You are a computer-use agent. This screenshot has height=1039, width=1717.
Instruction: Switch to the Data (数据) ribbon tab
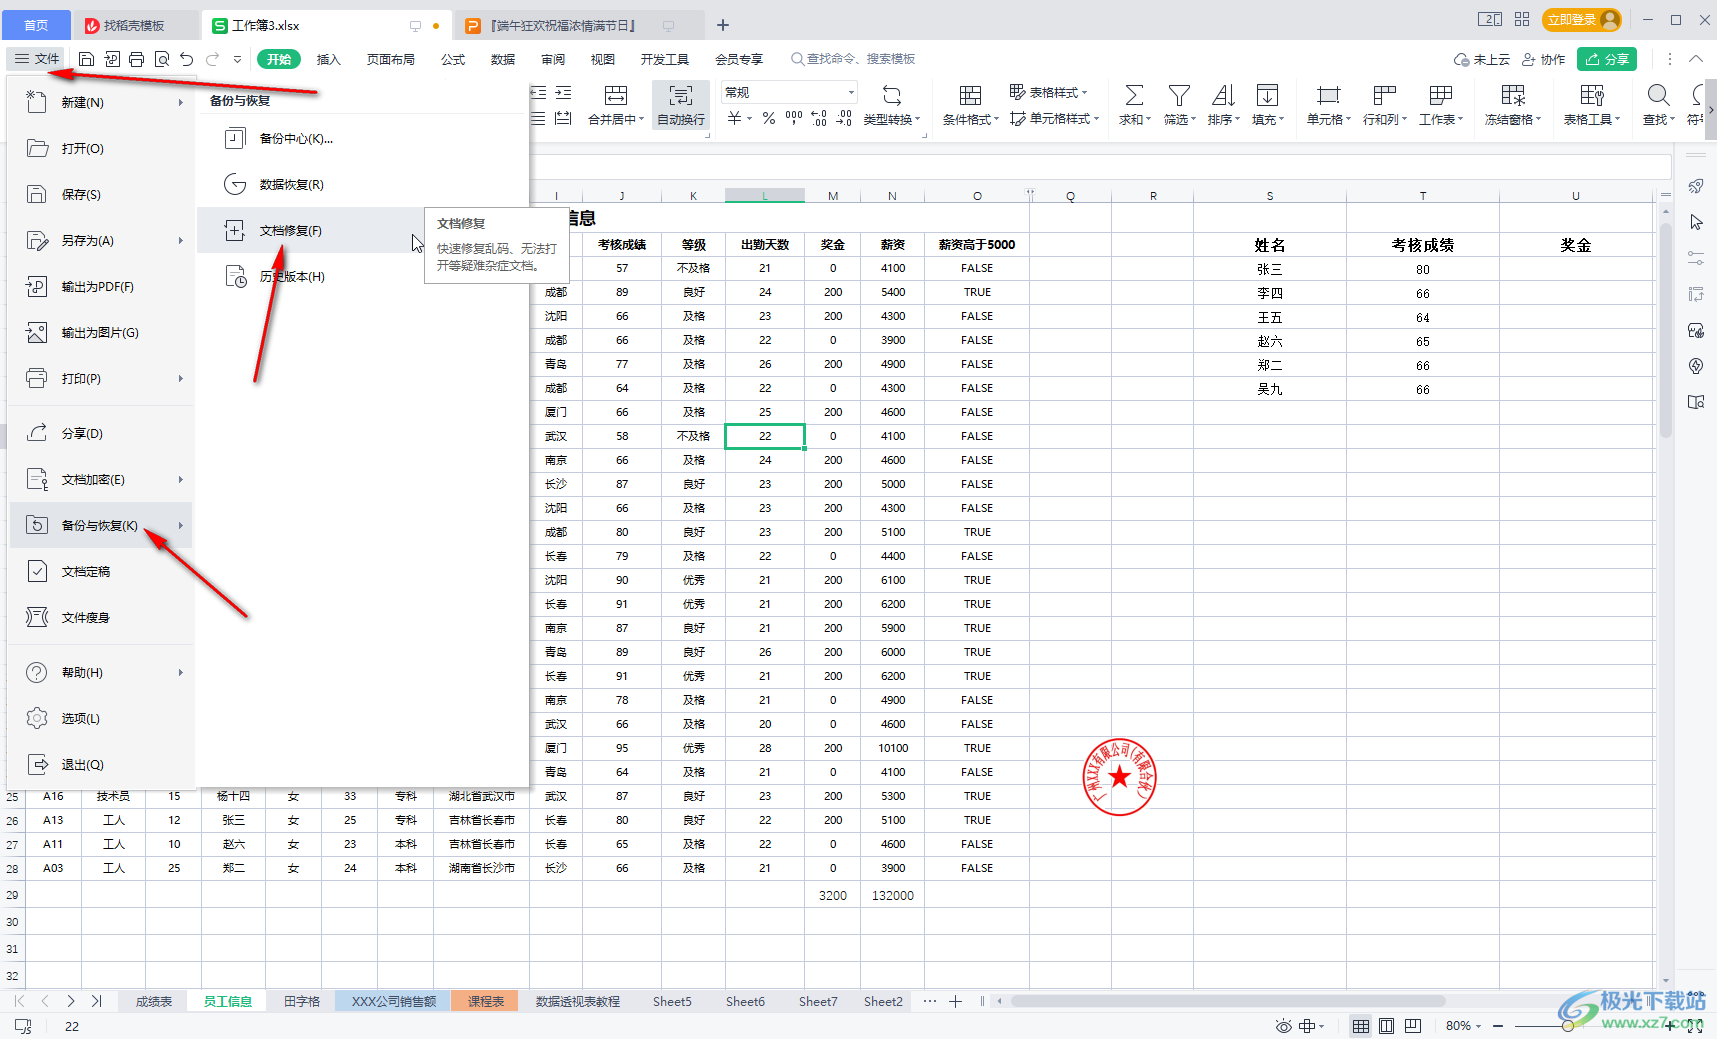pyautogui.click(x=503, y=59)
